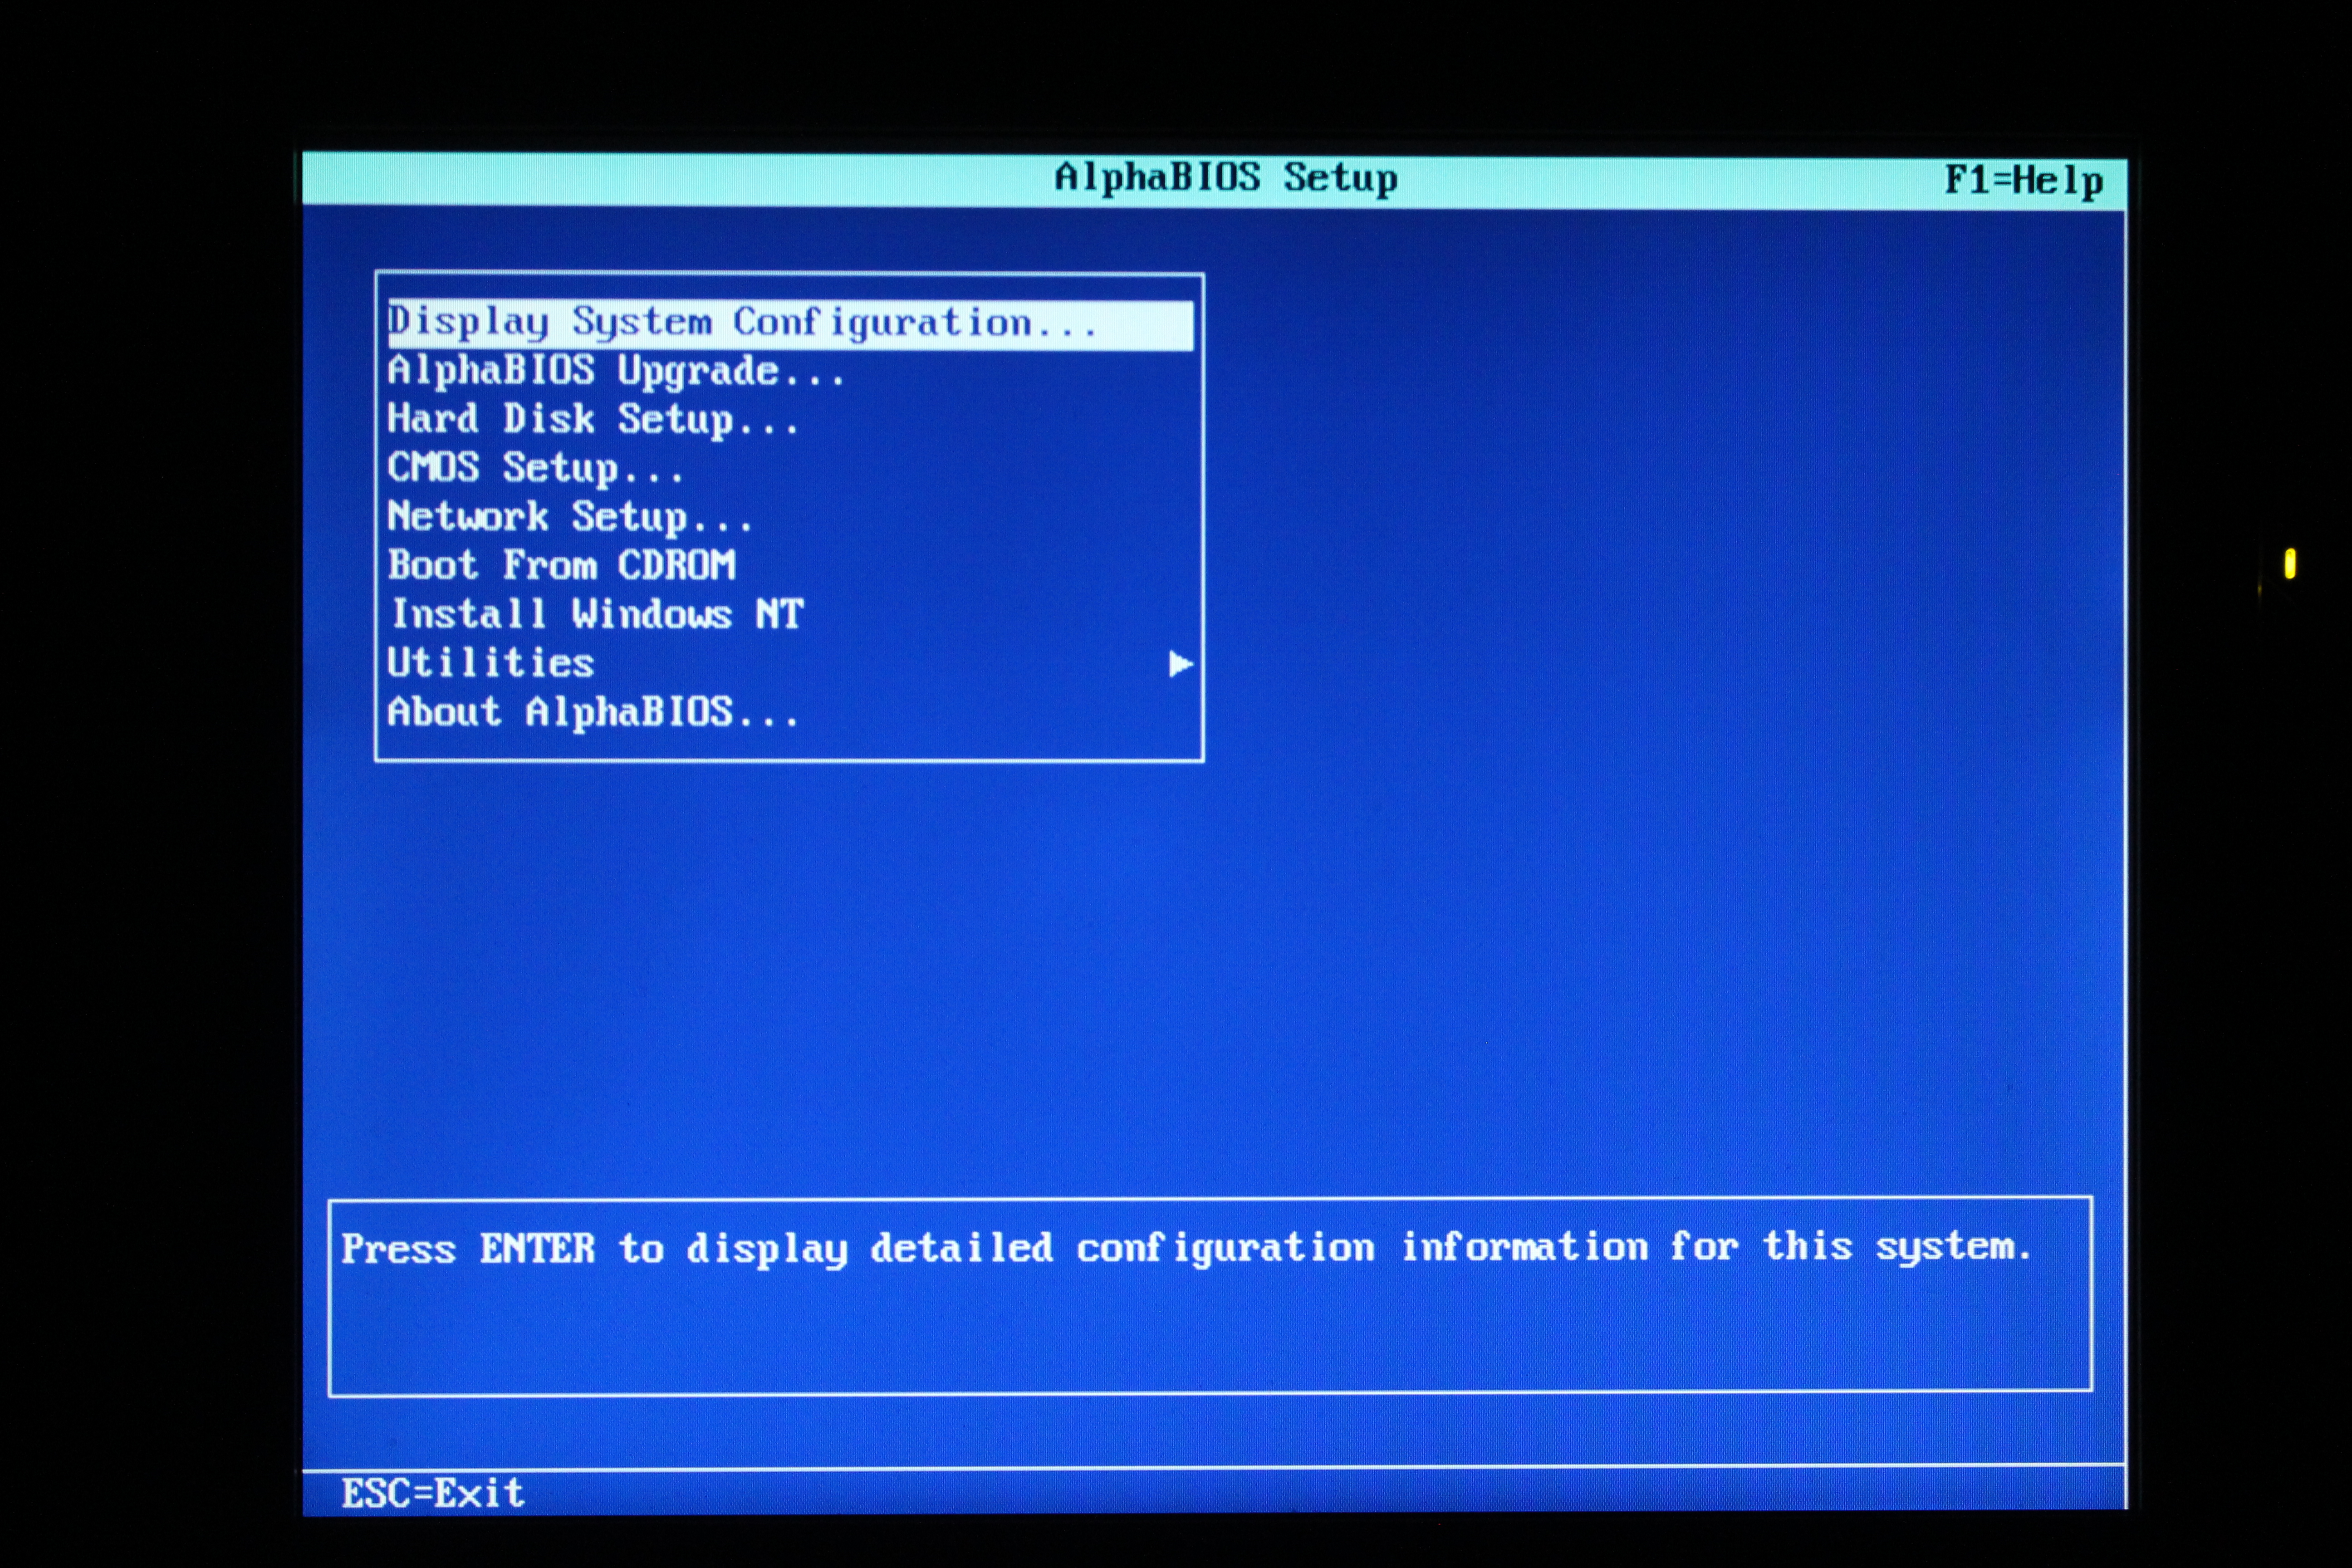Click the yellow monitor power LED

pos(2289,563)
